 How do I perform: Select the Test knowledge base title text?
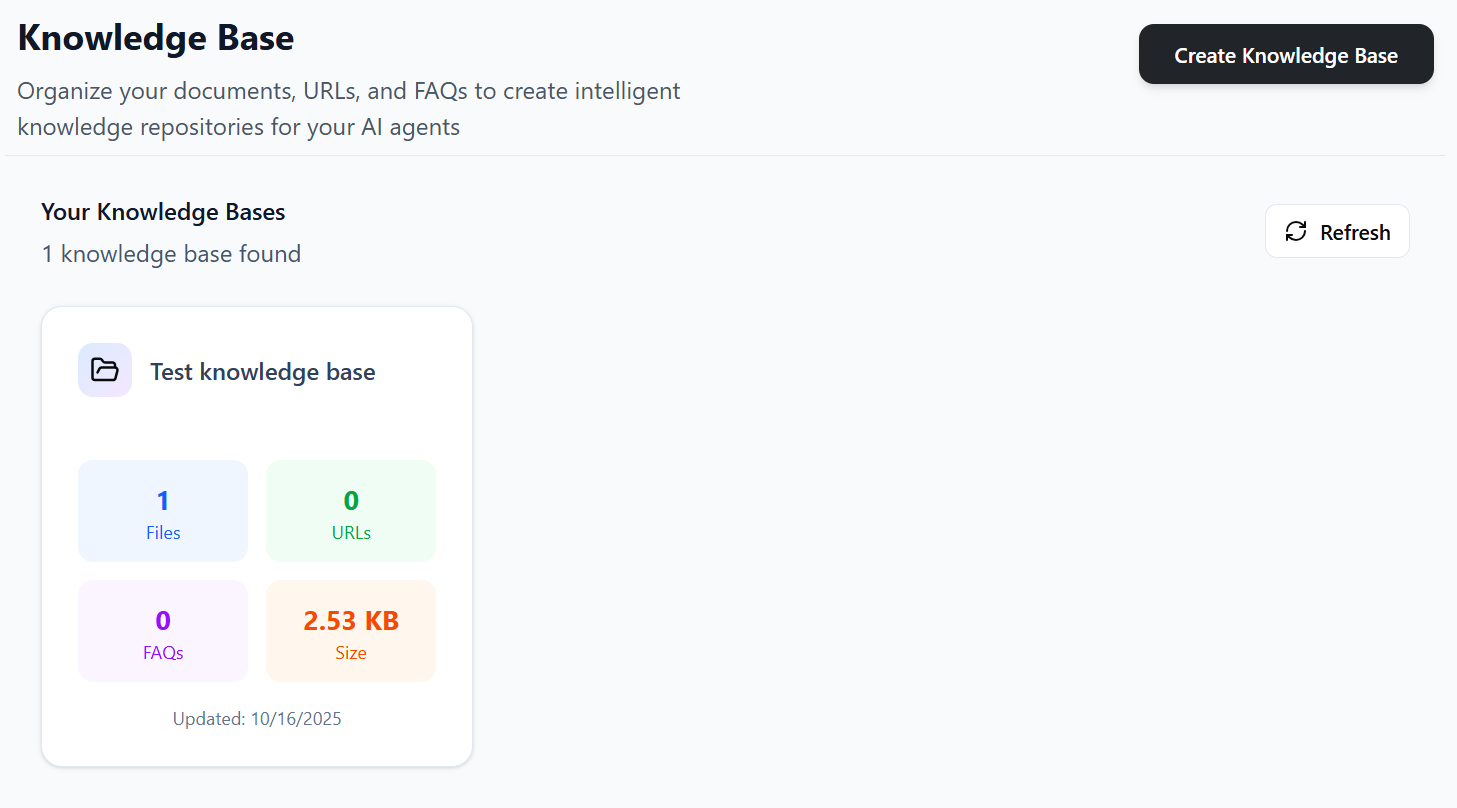pos(262,371)
